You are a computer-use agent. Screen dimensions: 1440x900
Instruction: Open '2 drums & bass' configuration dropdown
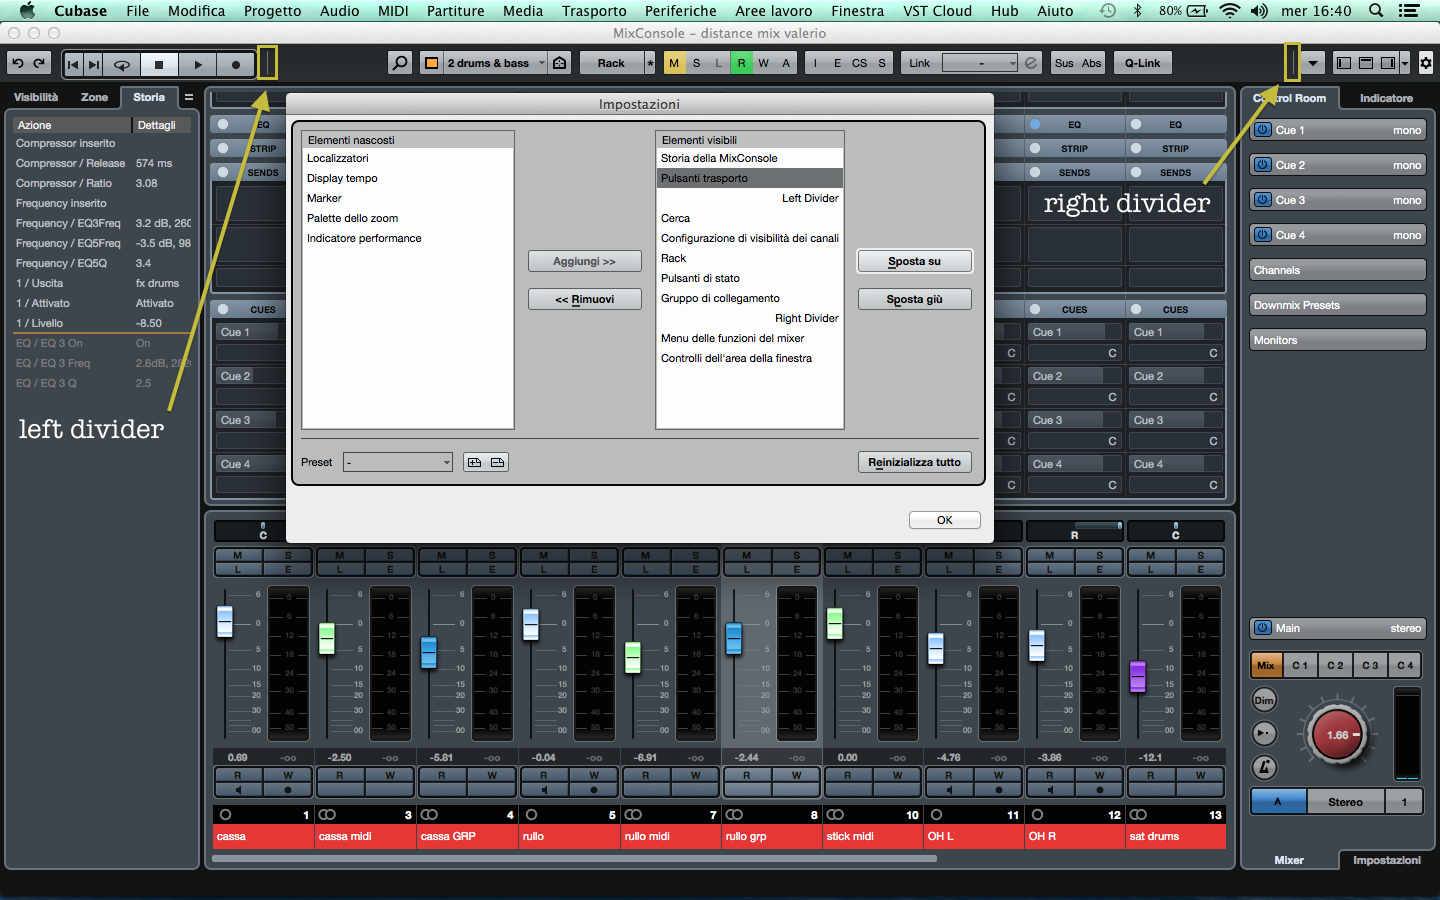point(495,63)
